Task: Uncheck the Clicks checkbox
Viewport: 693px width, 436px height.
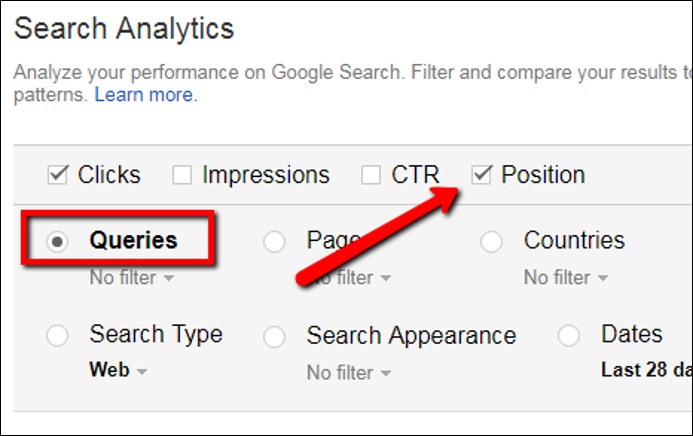Action: [x=57, y=175]
